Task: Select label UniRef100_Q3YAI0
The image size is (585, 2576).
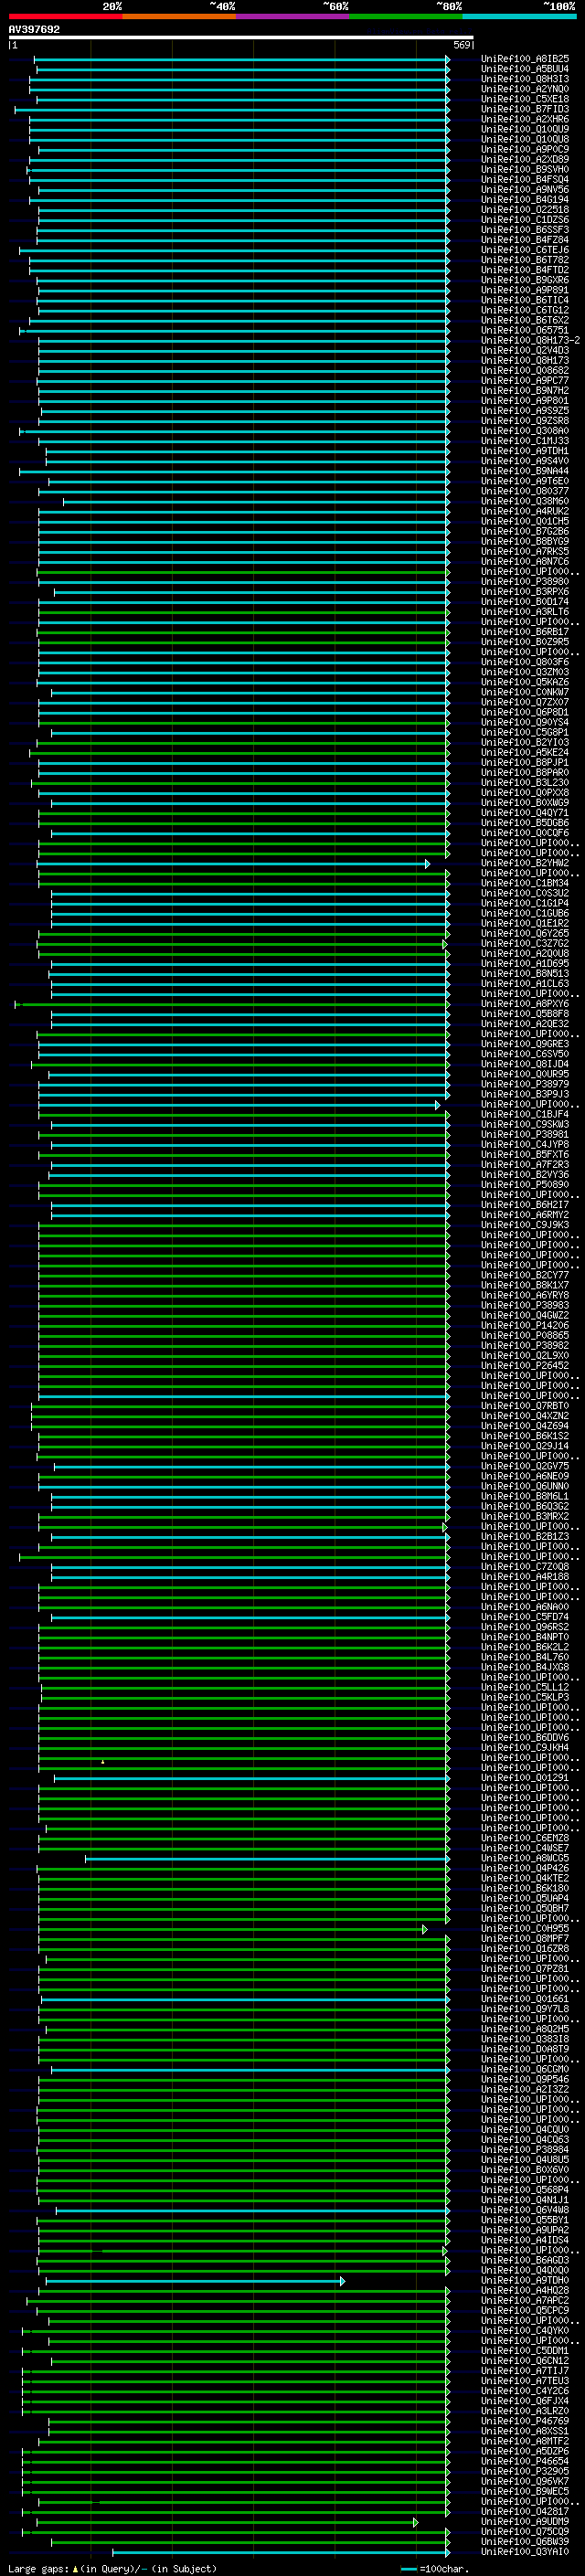Action: coord(525,2551)
